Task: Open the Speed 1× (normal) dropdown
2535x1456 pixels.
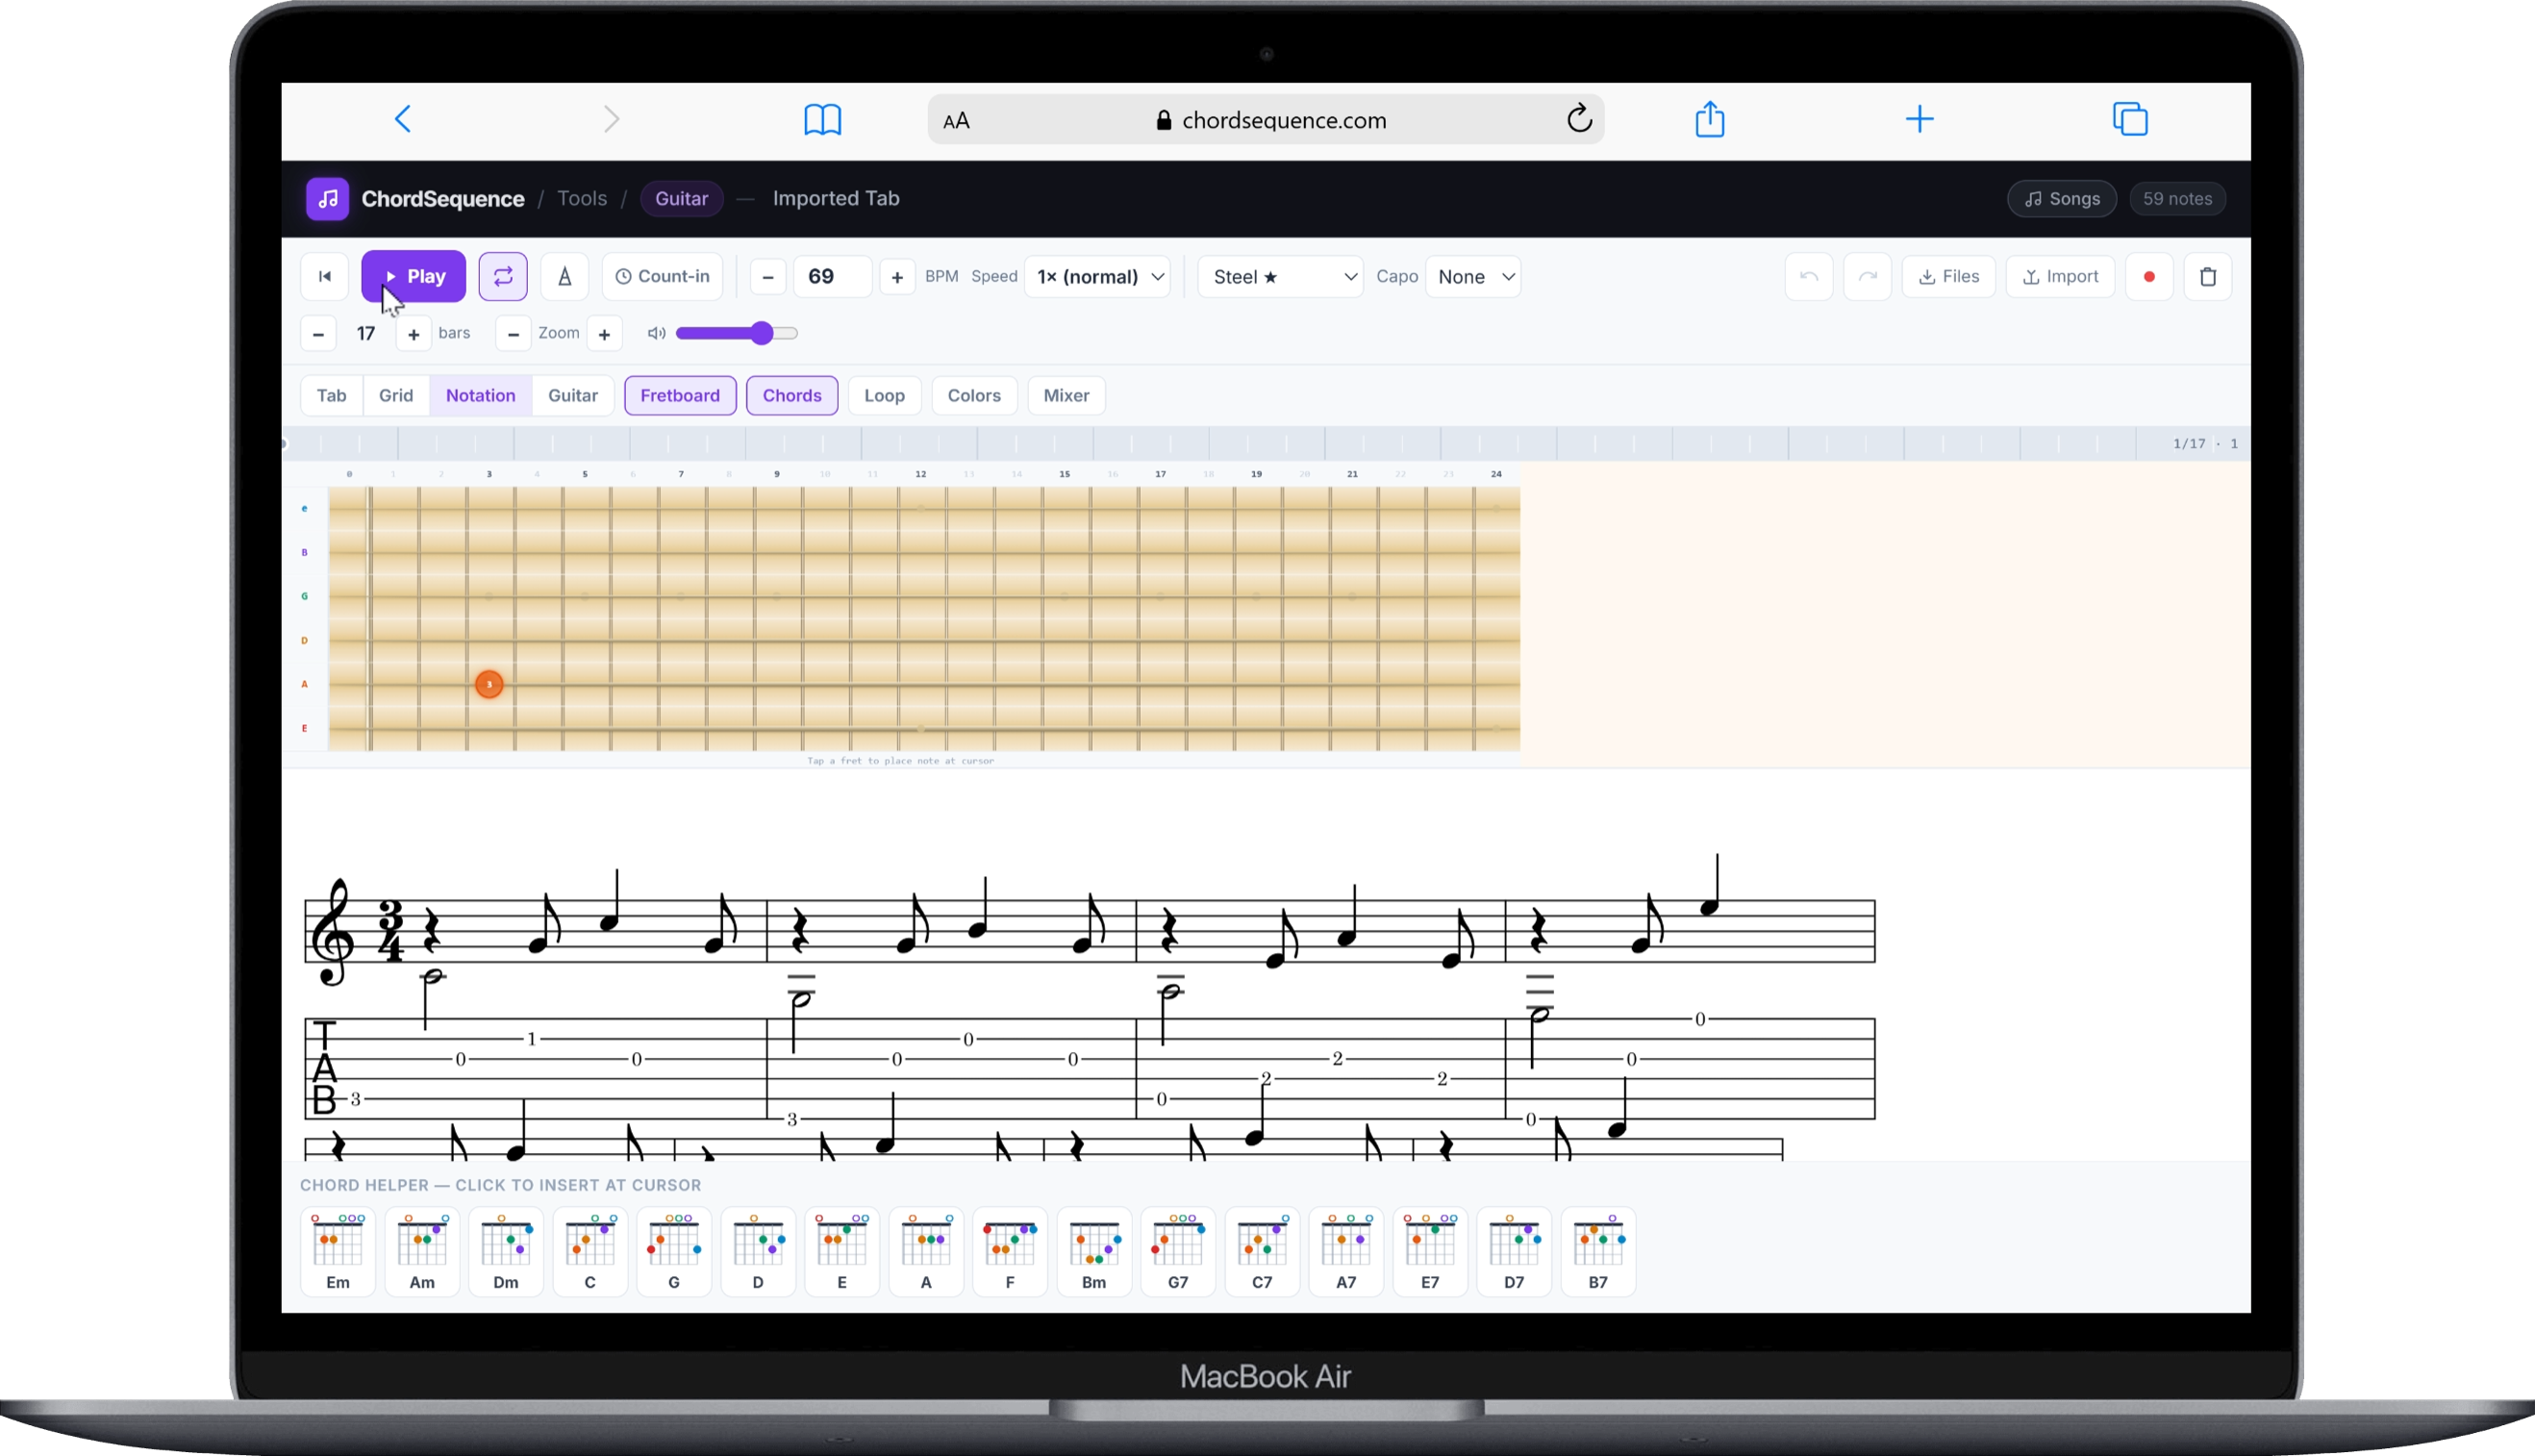Action: pos(1098,277)
